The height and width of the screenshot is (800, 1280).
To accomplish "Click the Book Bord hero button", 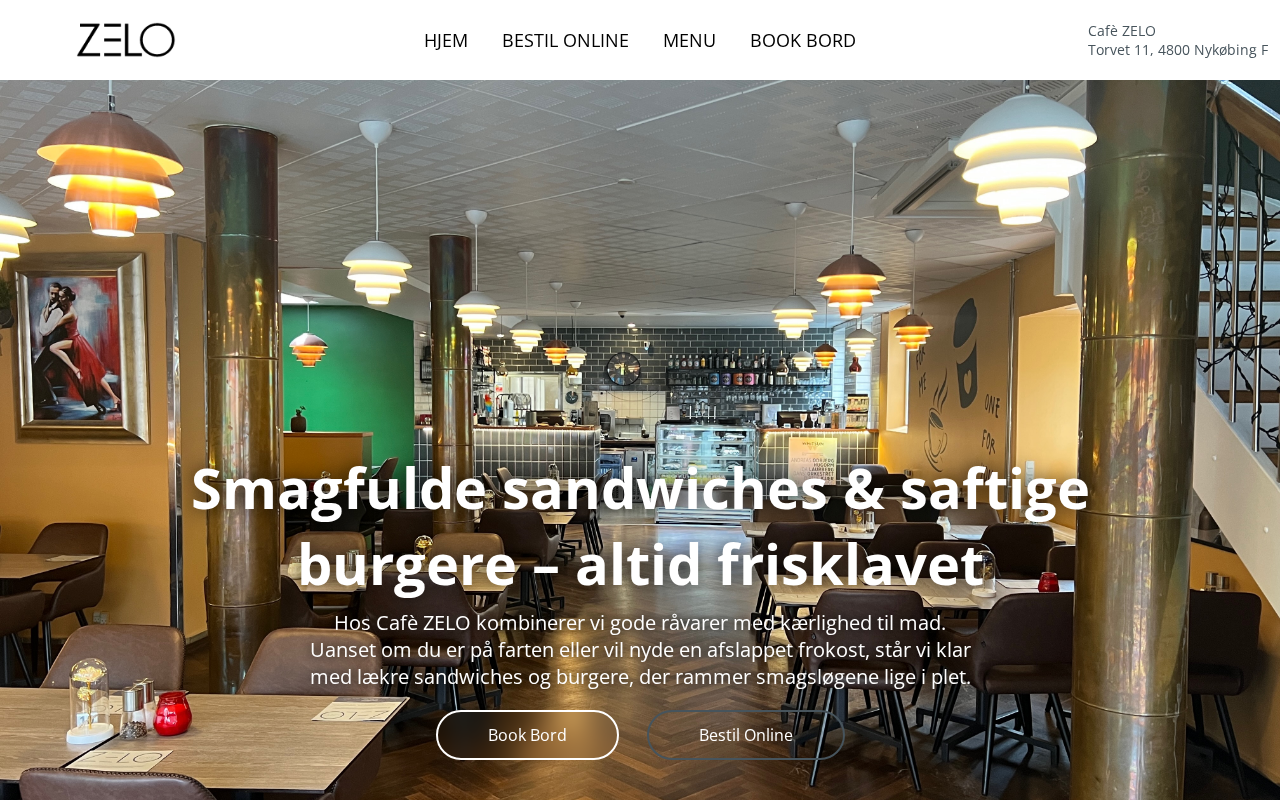I will click(527, 735).
